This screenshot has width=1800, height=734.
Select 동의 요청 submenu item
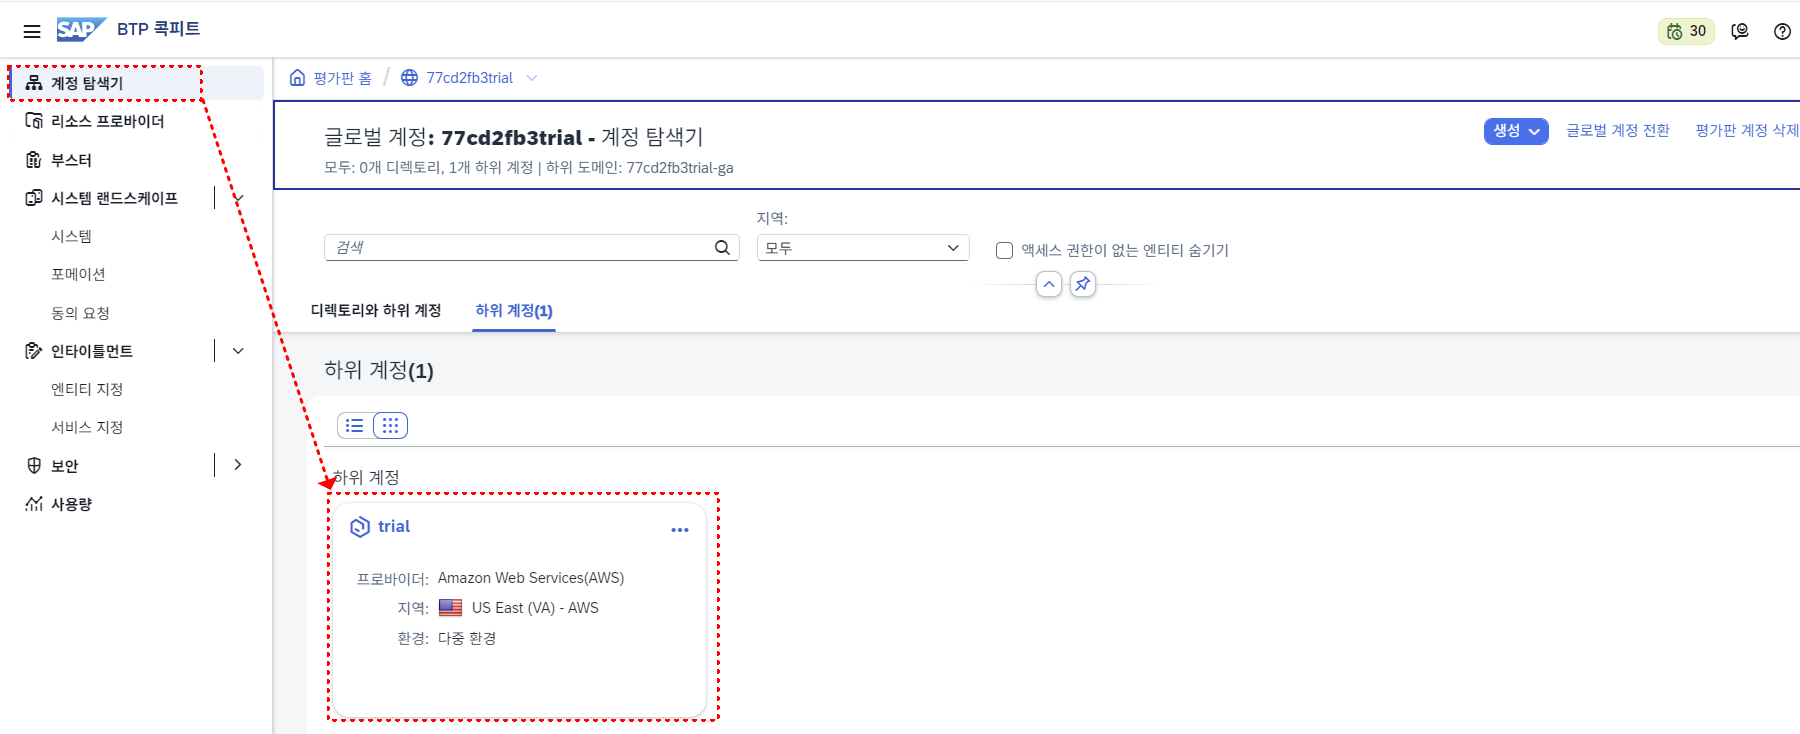point(80,313)
